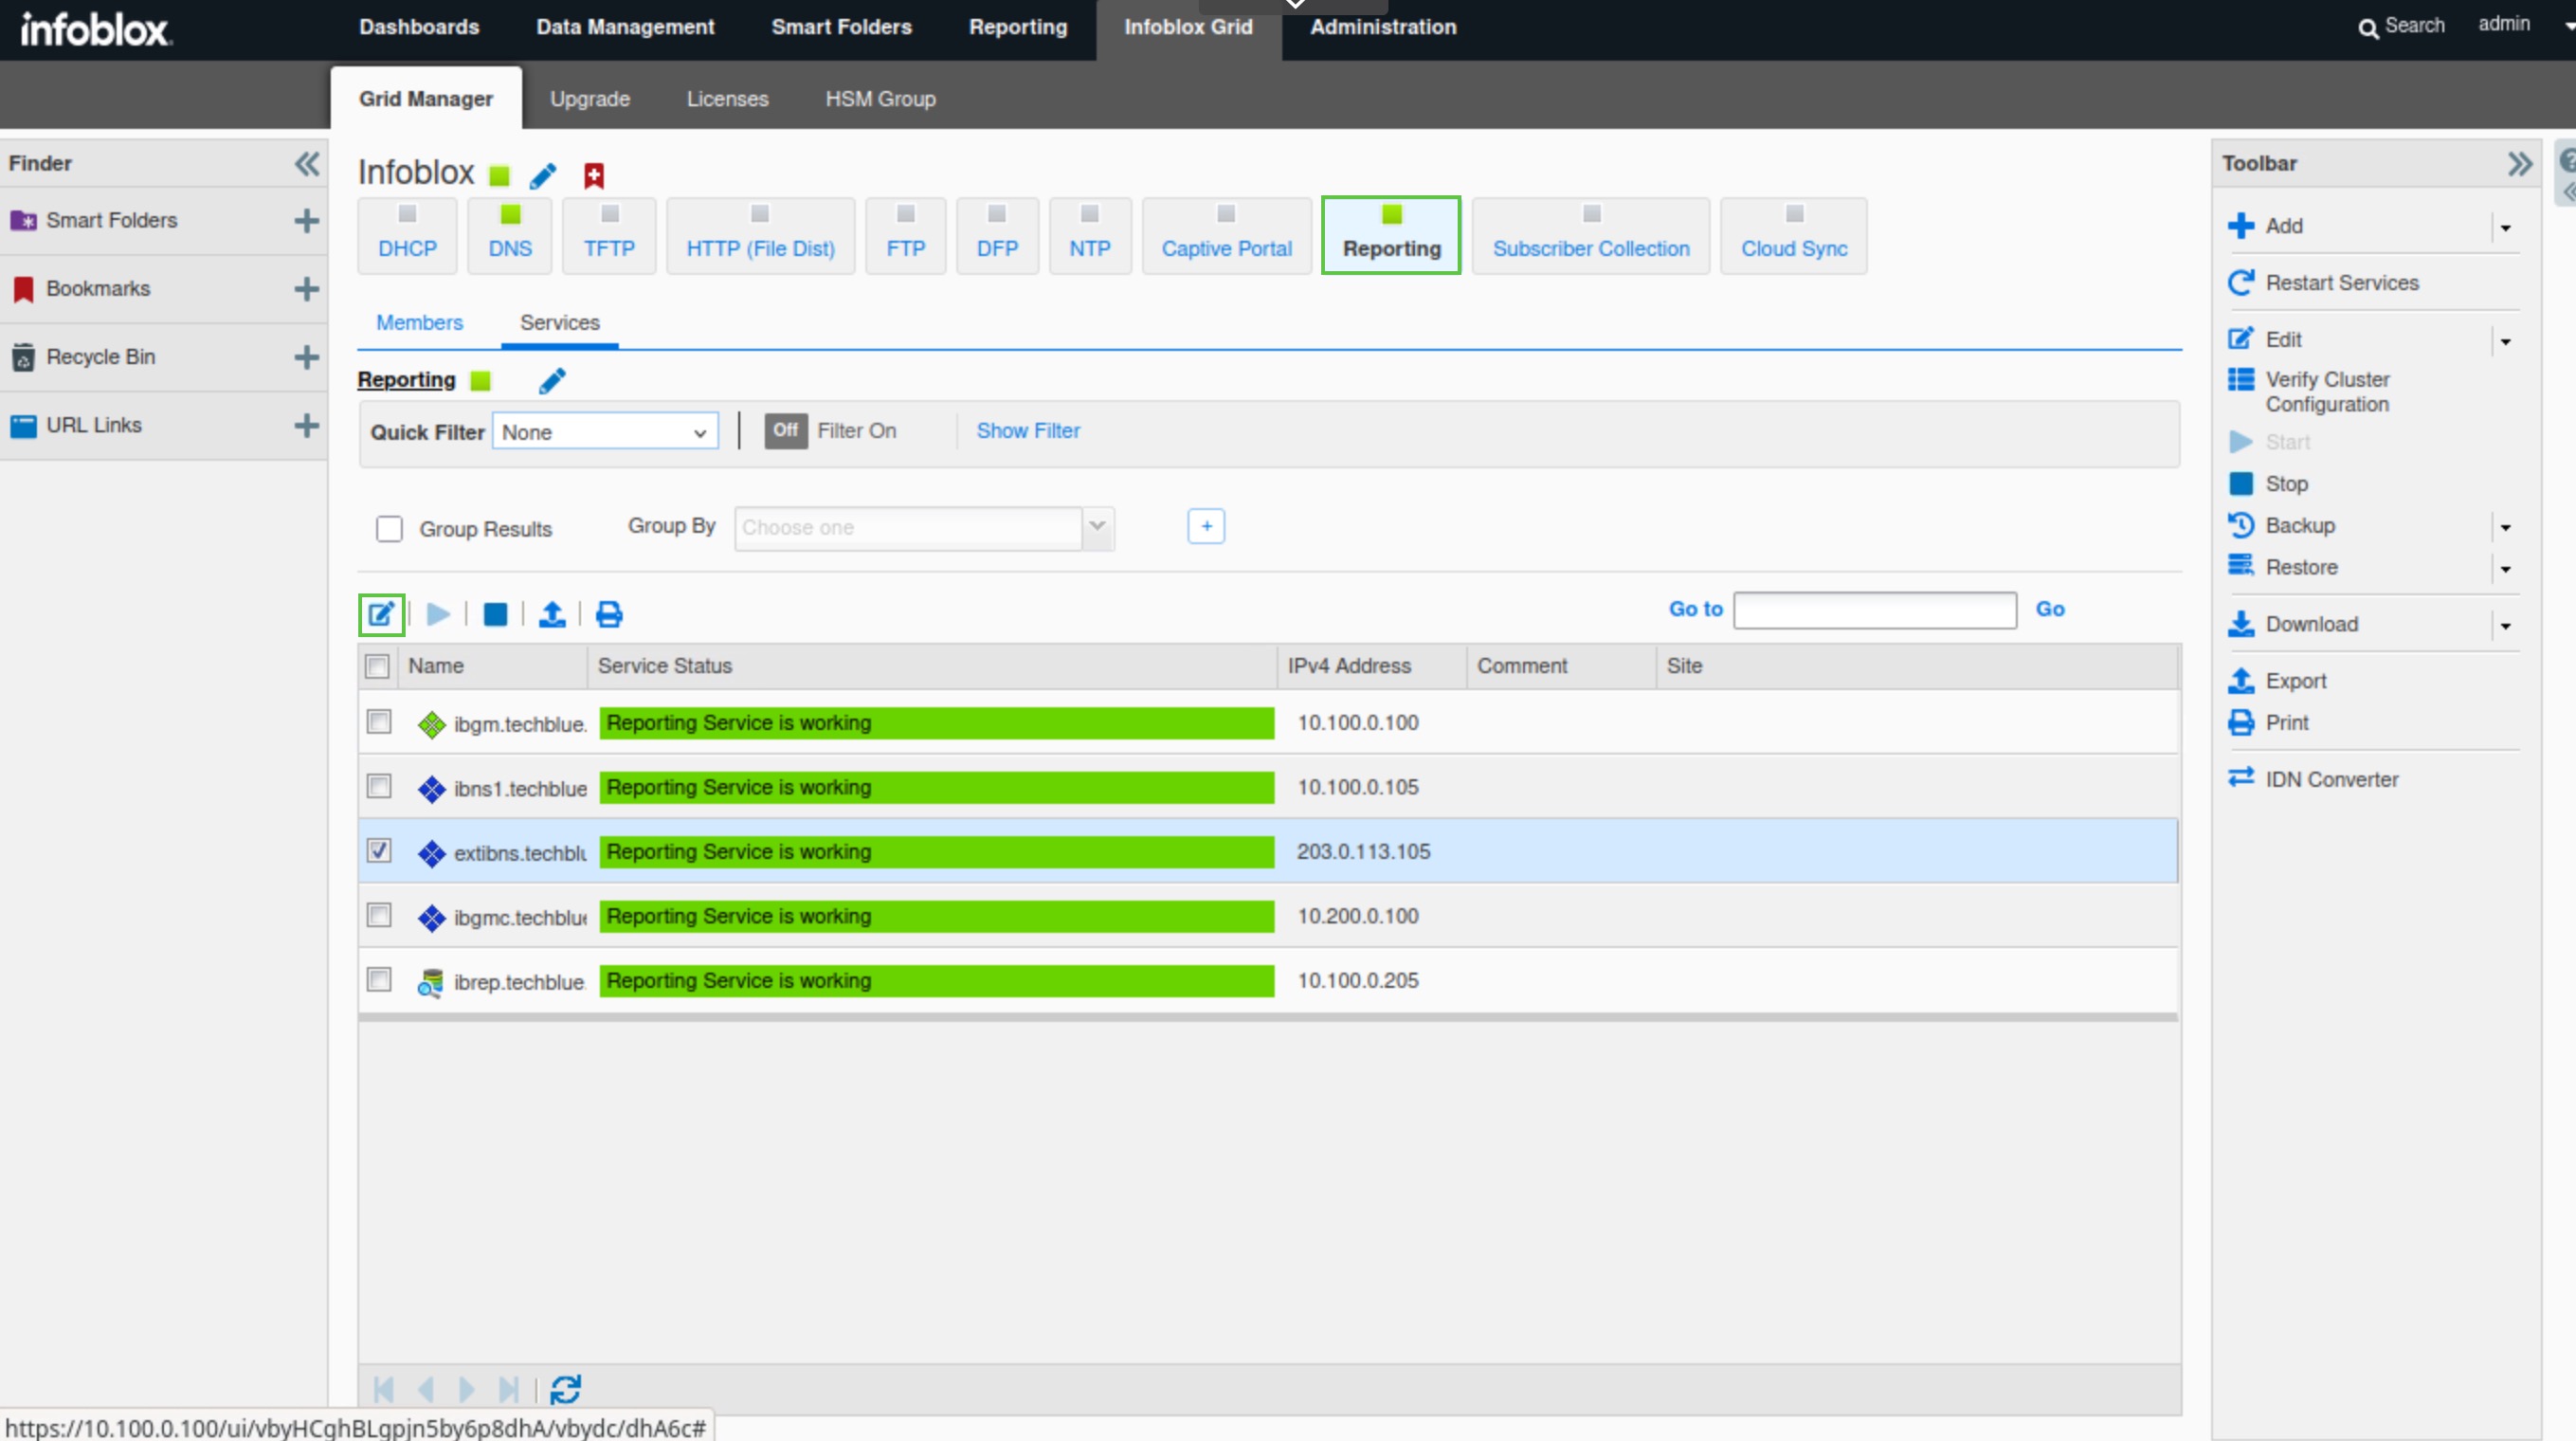The image size is (2576, 1441).
Task: Toggle the Filter On switch
Action: pos(786,431)
